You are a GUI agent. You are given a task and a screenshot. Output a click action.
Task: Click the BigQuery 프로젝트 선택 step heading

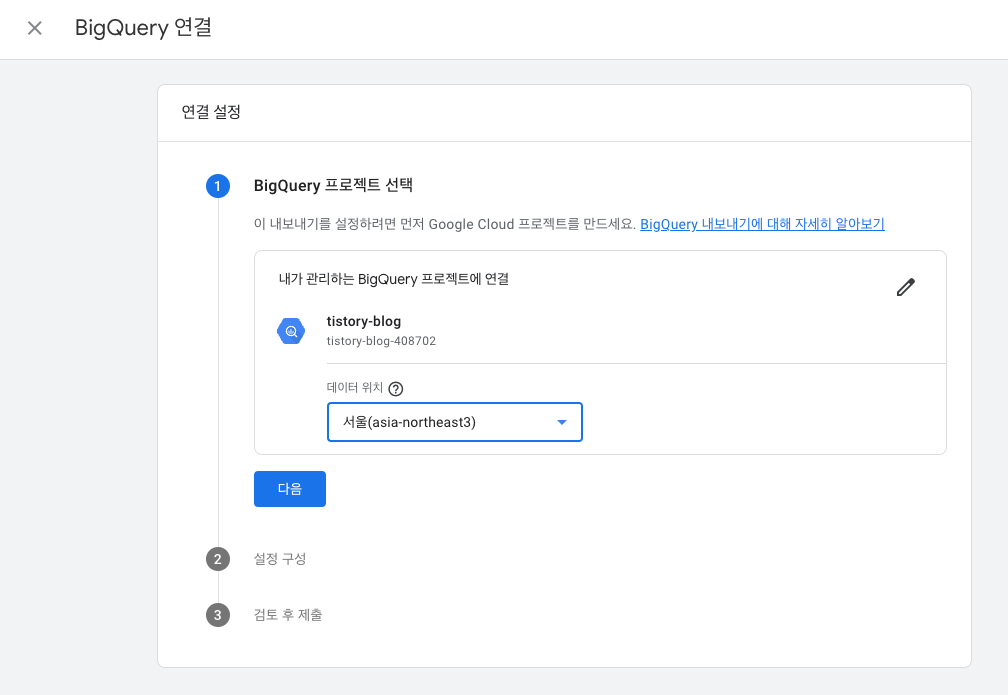point(333,185)
